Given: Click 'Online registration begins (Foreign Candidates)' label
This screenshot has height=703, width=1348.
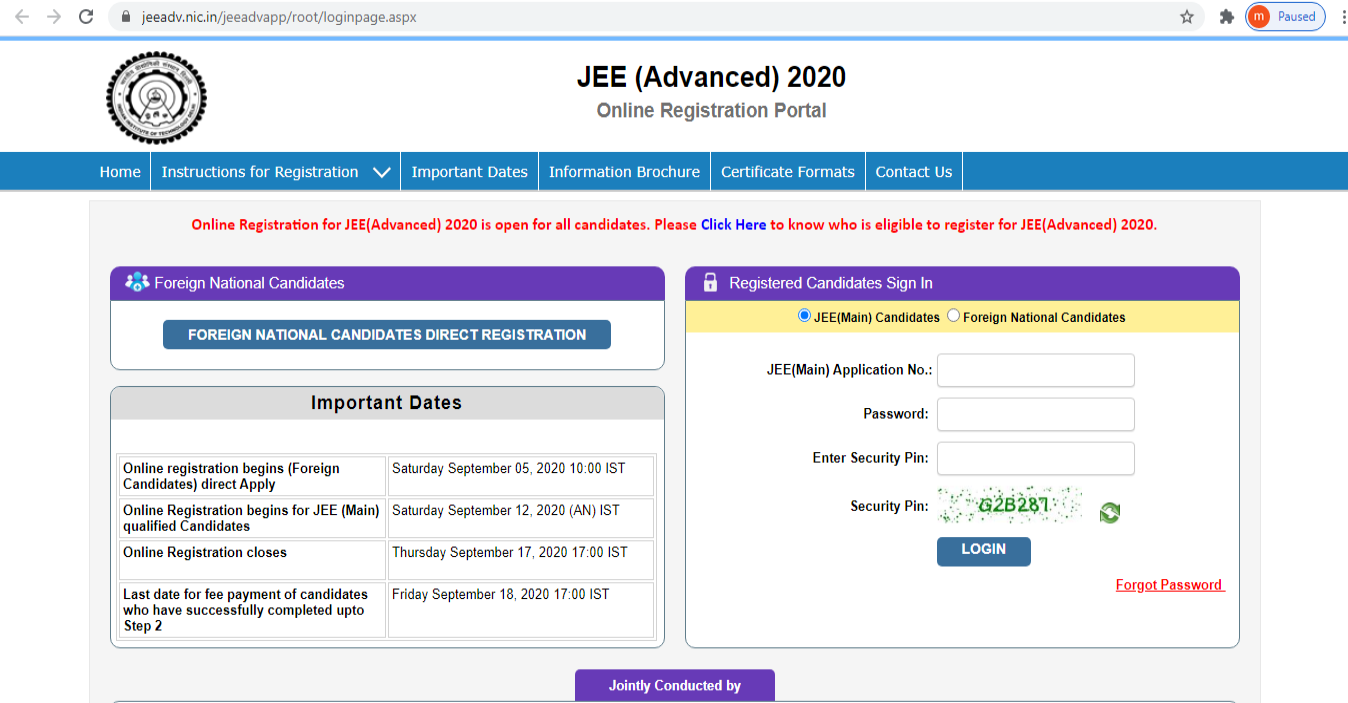Looking at the screenshot, I should 231,476.
